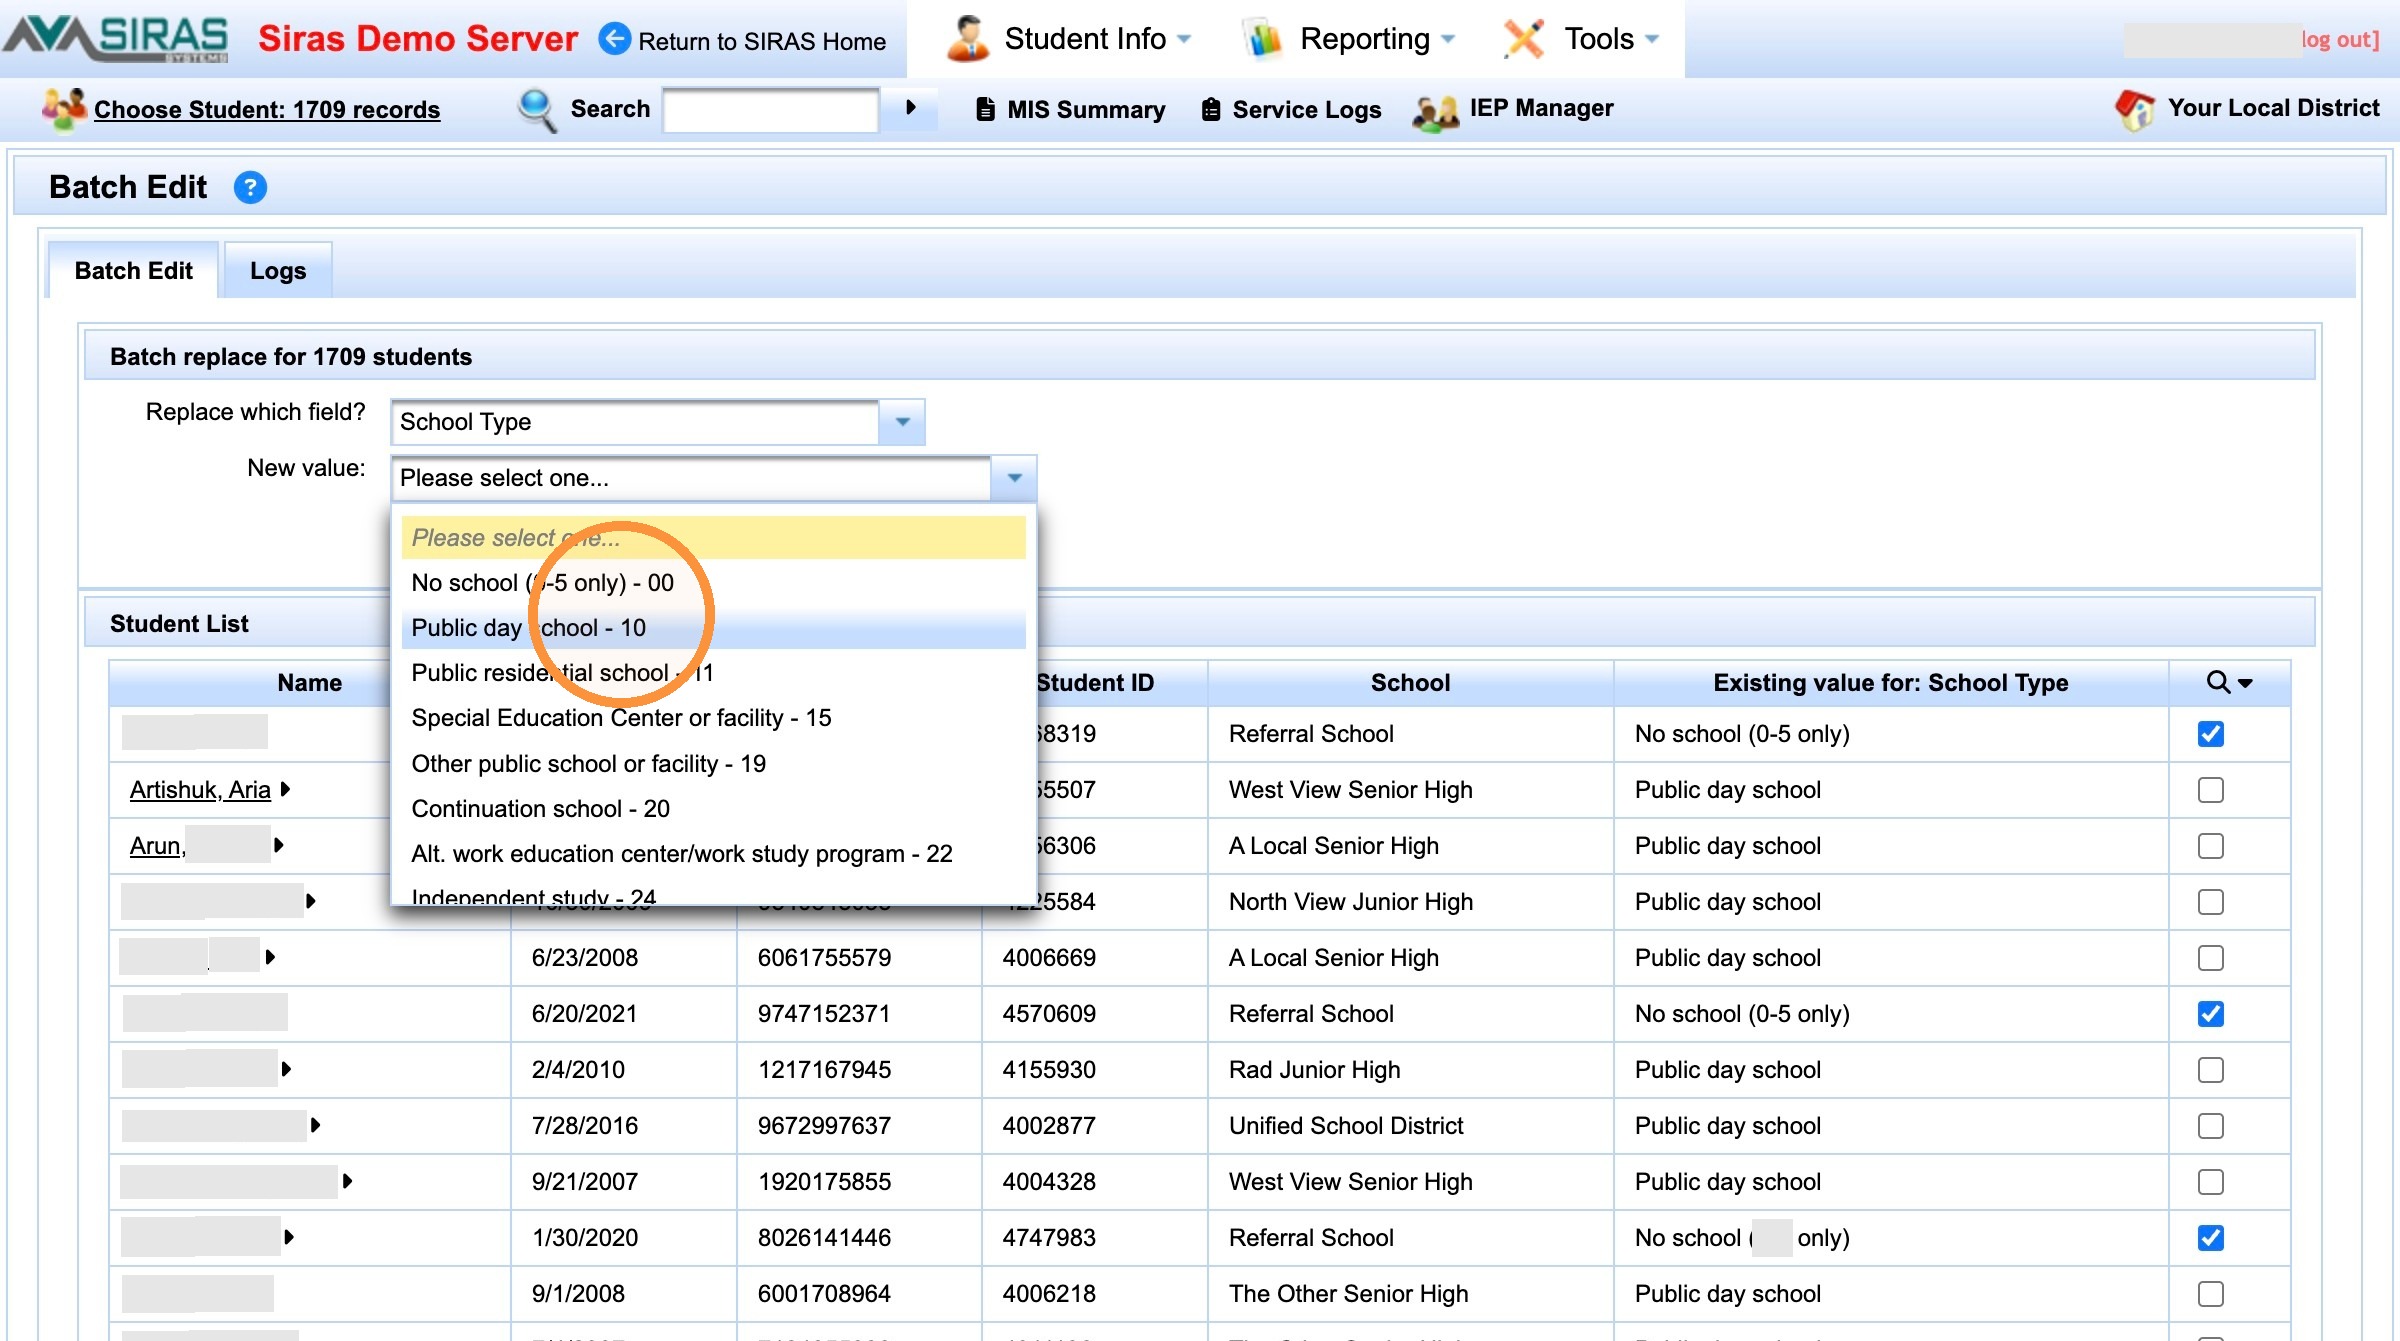
Task: Select 'Public day school - 10' option
Action: point(714,628)
